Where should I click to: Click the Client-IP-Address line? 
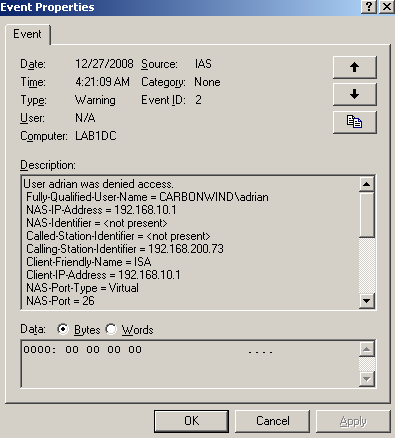(103, 275)
